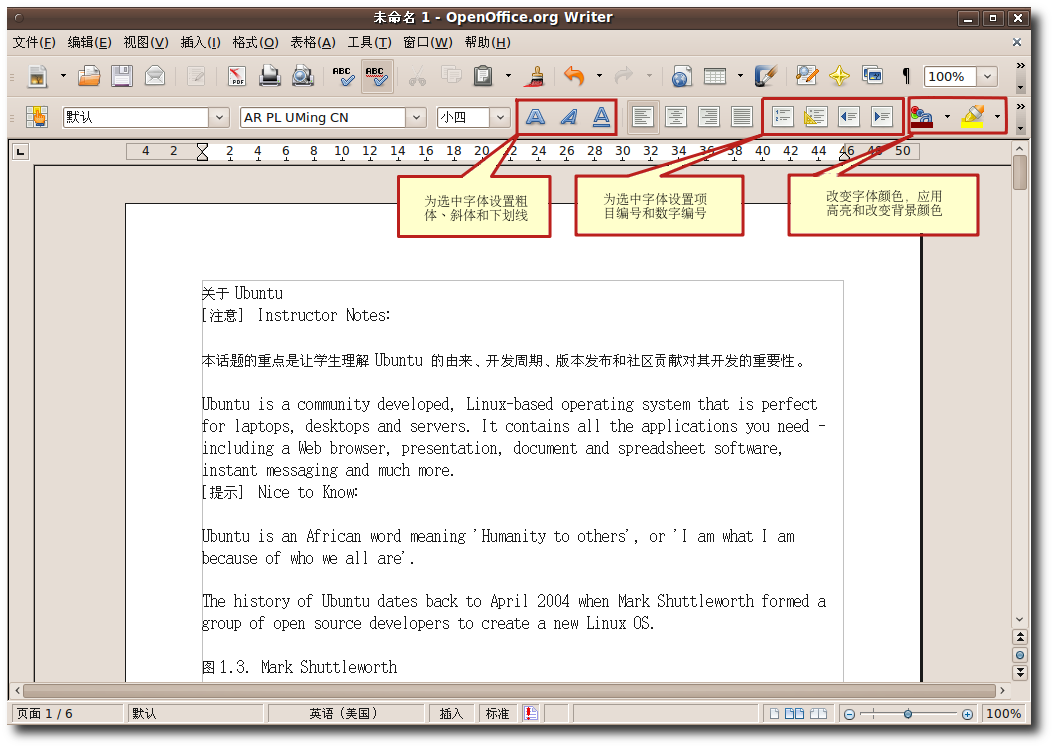Insert a Table using the grid icon
Viewport: 1054px width, 748px height.
pos(715,76)
